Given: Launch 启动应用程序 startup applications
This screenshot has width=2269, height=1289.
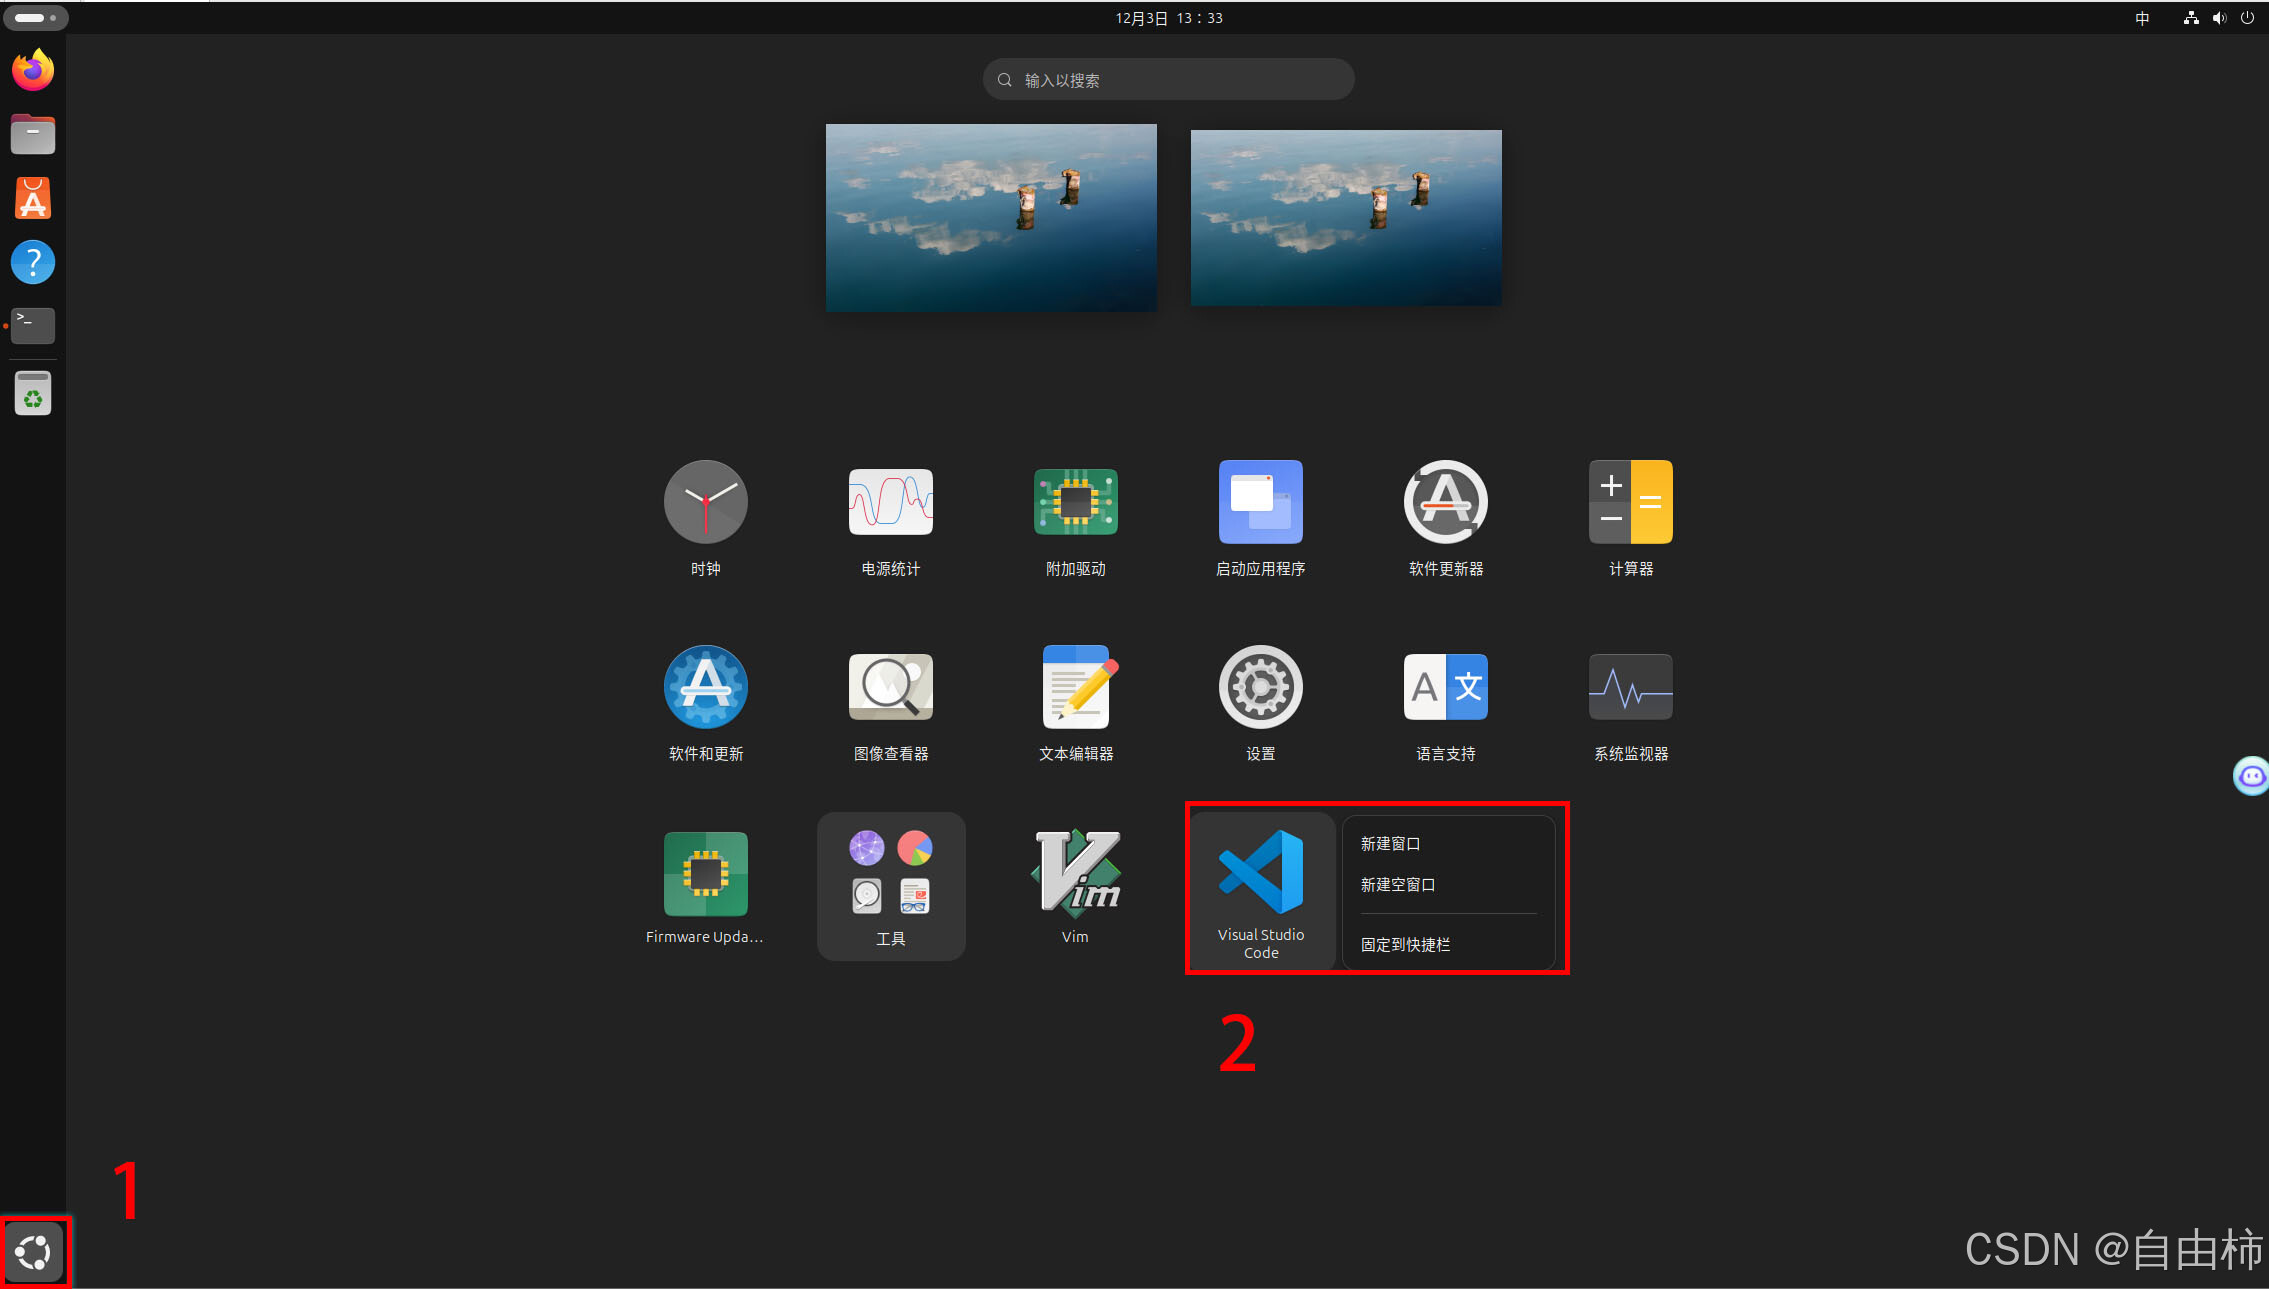Looking at the screenshot, I should pyautogui.click(x=1261, y=502).
